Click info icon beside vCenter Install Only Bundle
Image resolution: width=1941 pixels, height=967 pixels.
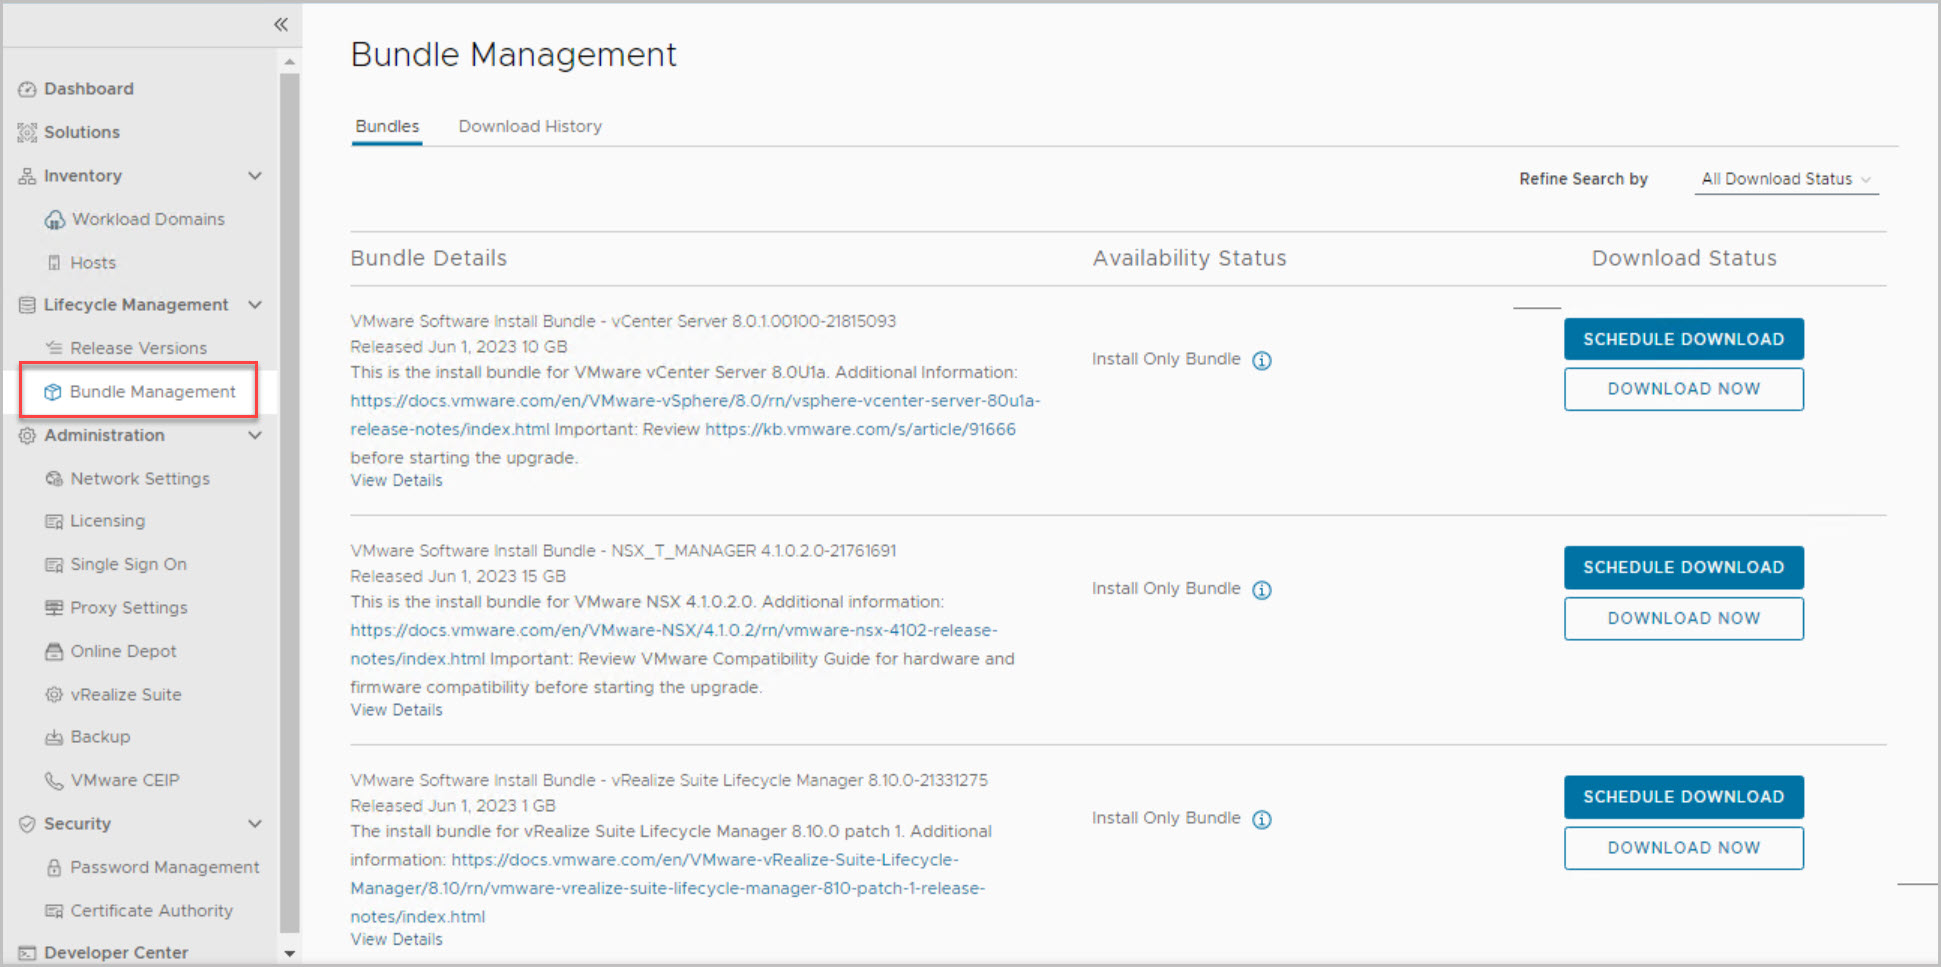click(1262, 361)
